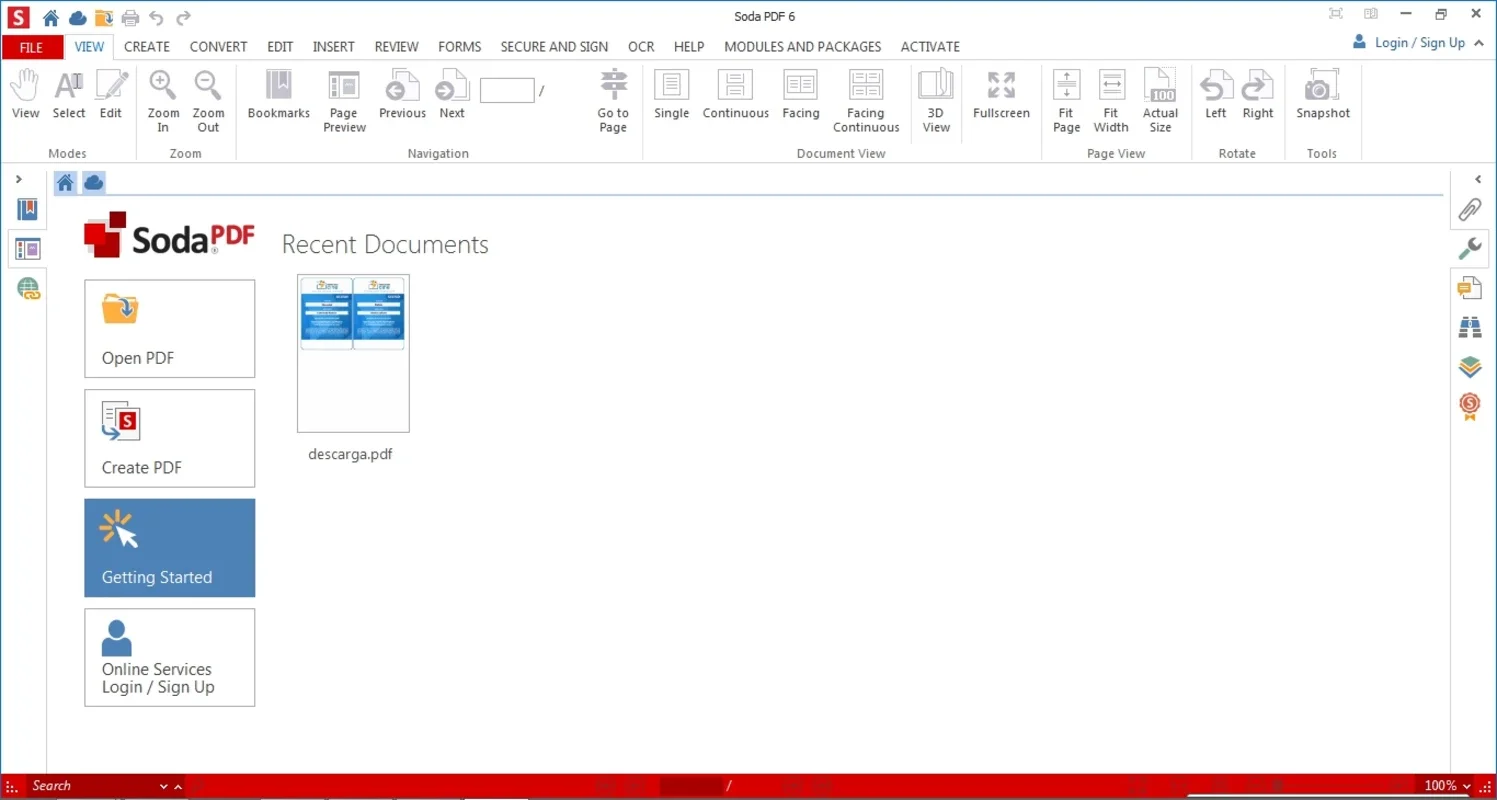Open the attachments paperclip panel
1497x800 pixels.
pyautogui.click(x=1469, y=209)
